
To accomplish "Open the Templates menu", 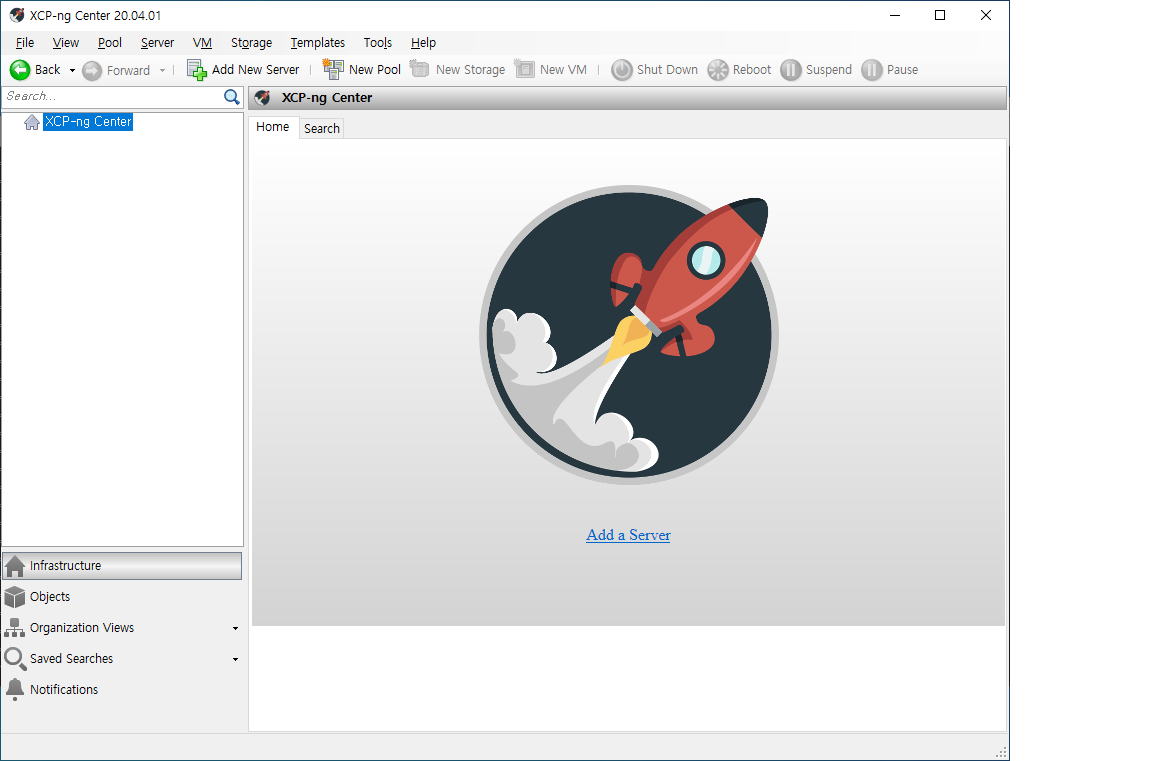I will (x=317, y=43).
